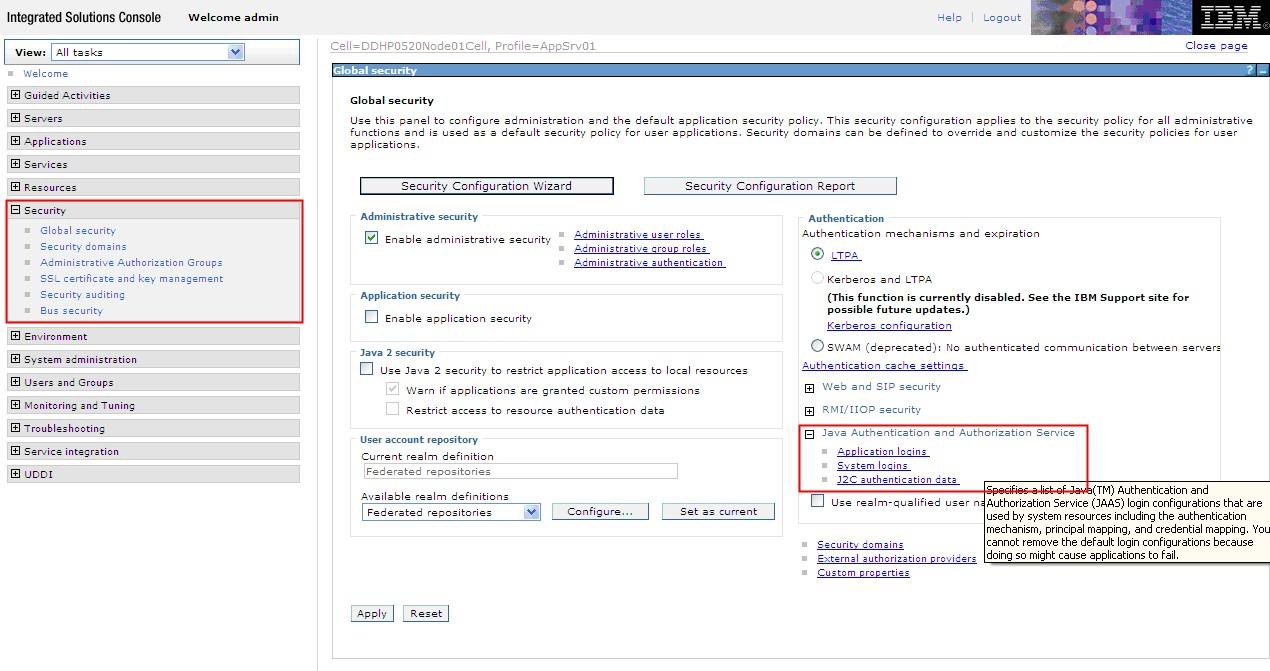Select Kerberos and LTPA radio button
The image size is (1270, 671).
[x=818, y=278]
